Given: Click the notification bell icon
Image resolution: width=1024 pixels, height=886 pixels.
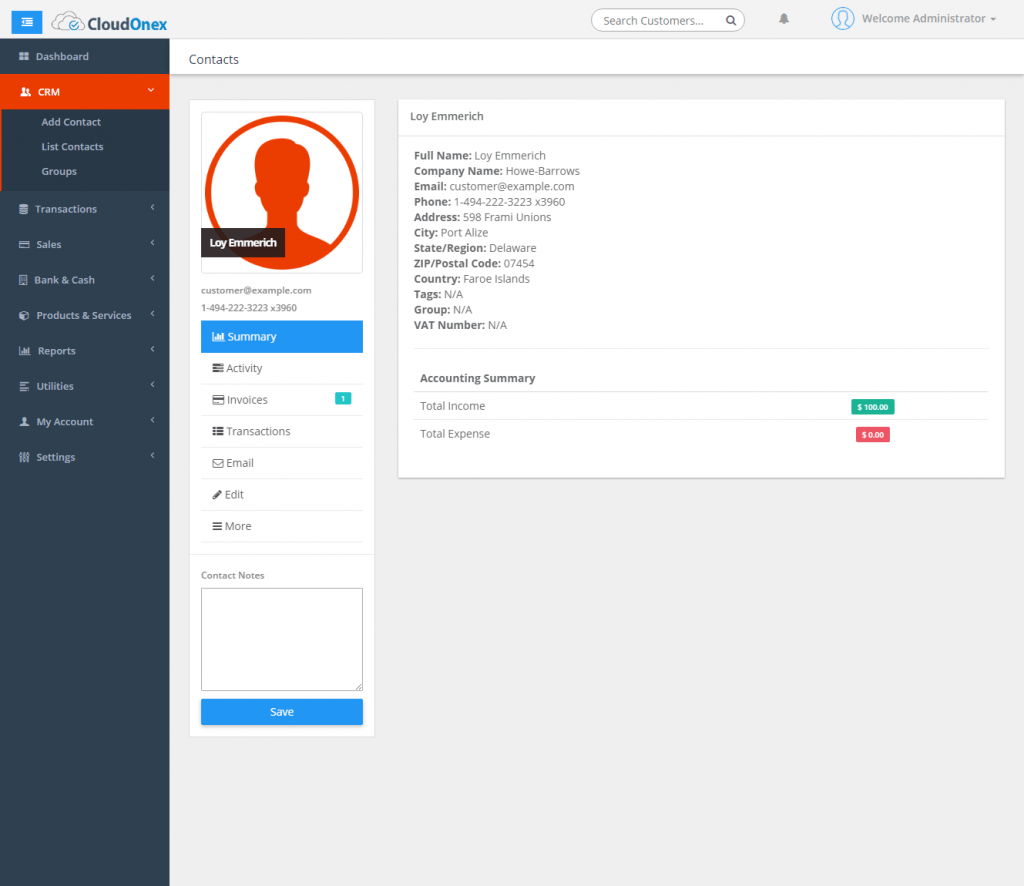Looking at the screenshot, I should [x=784, y=19].
